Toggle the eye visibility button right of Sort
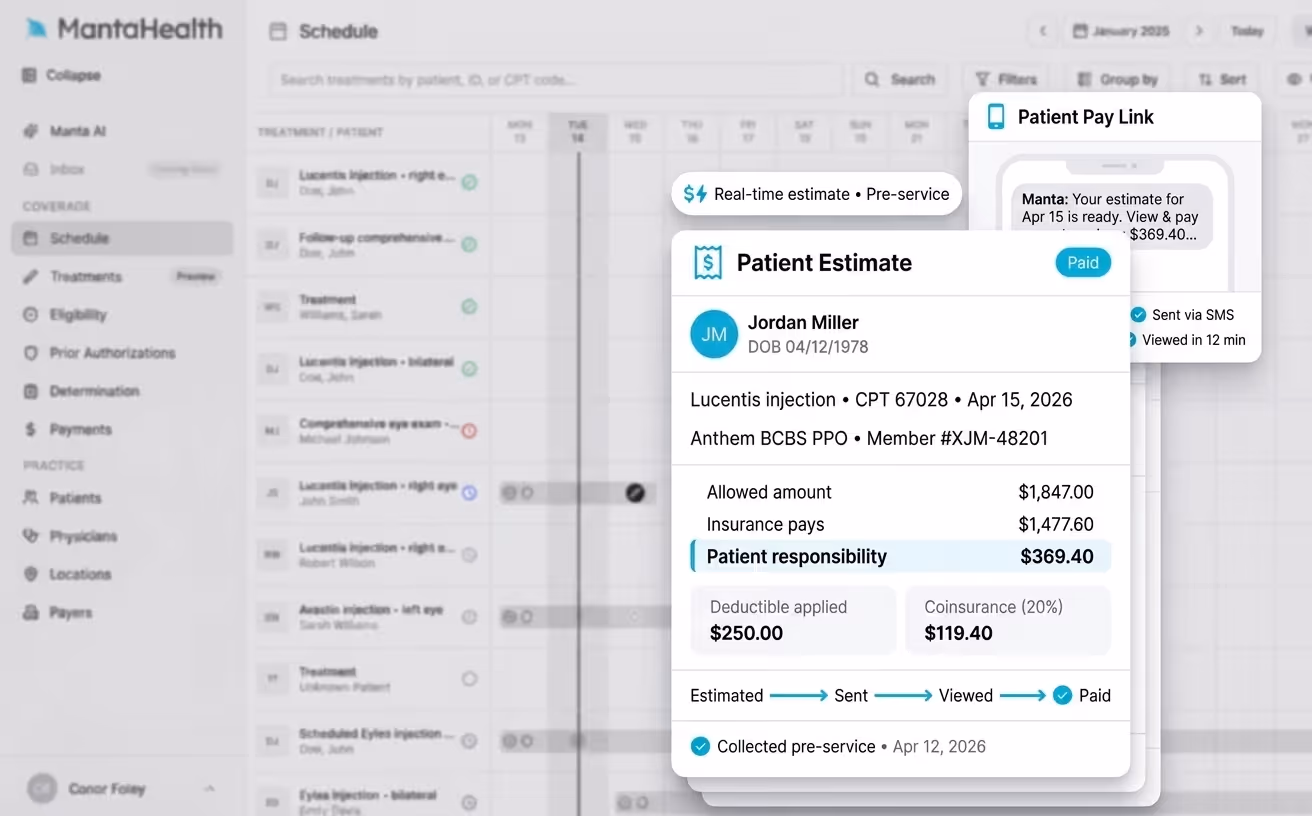This screenshot has width=1312, height=816. (1295, 79)
